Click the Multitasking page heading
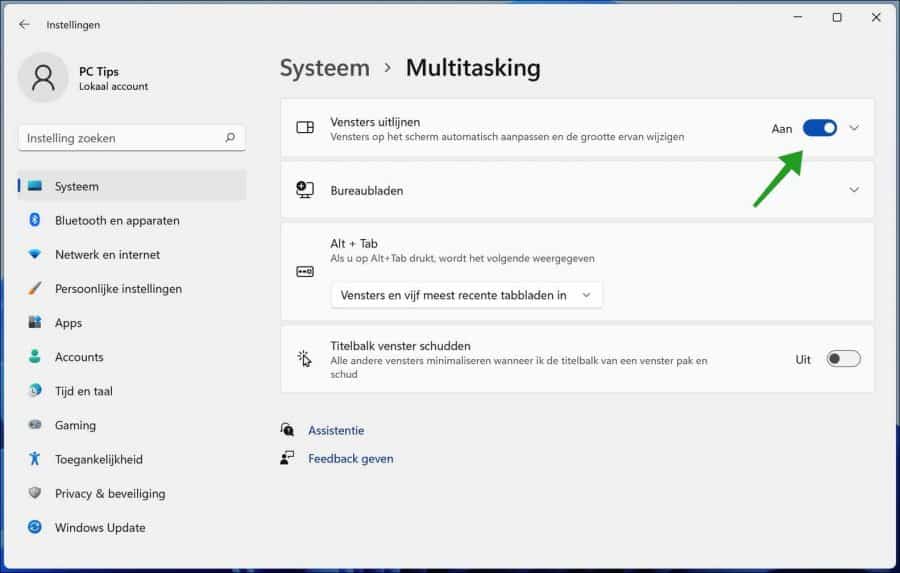This screenshot has height=573, width=900. pyautogui.click(x=473, y=68)
